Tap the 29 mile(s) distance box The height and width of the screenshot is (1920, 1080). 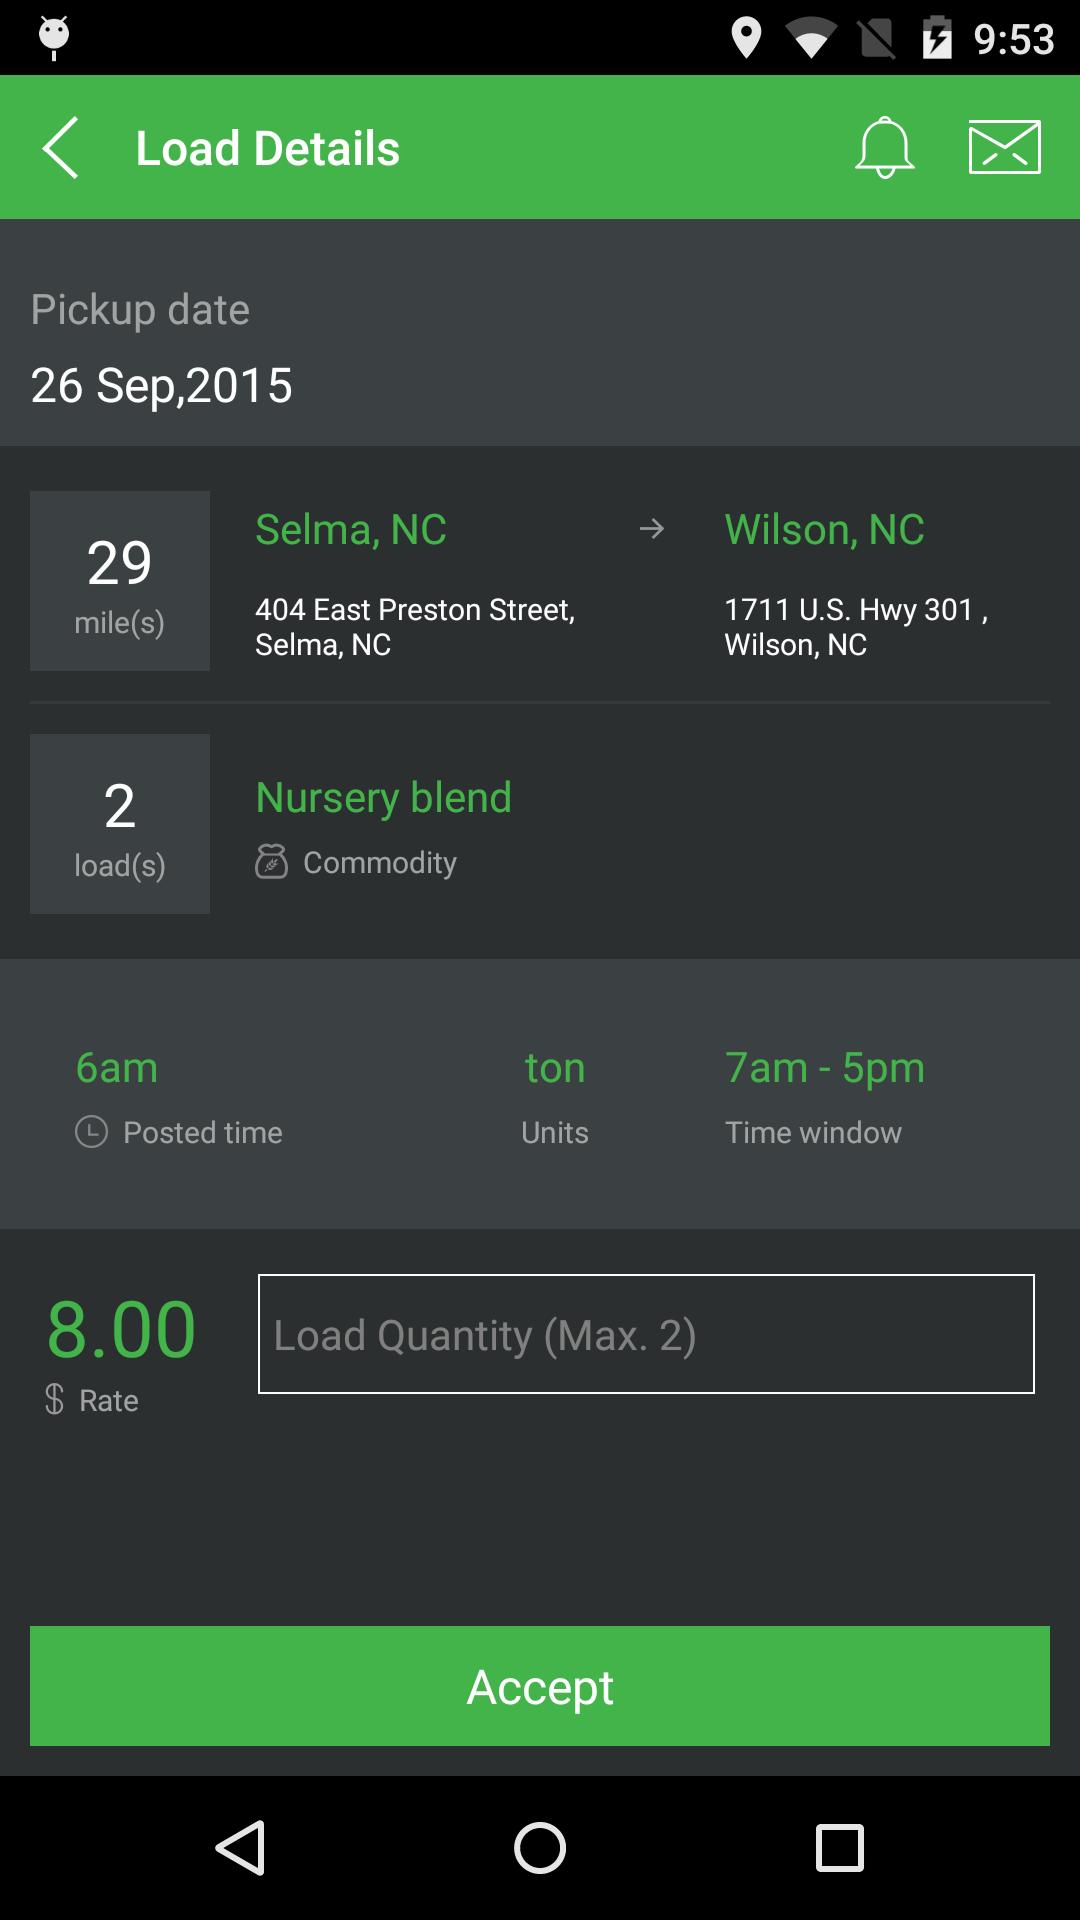click(x=120, y=581)
